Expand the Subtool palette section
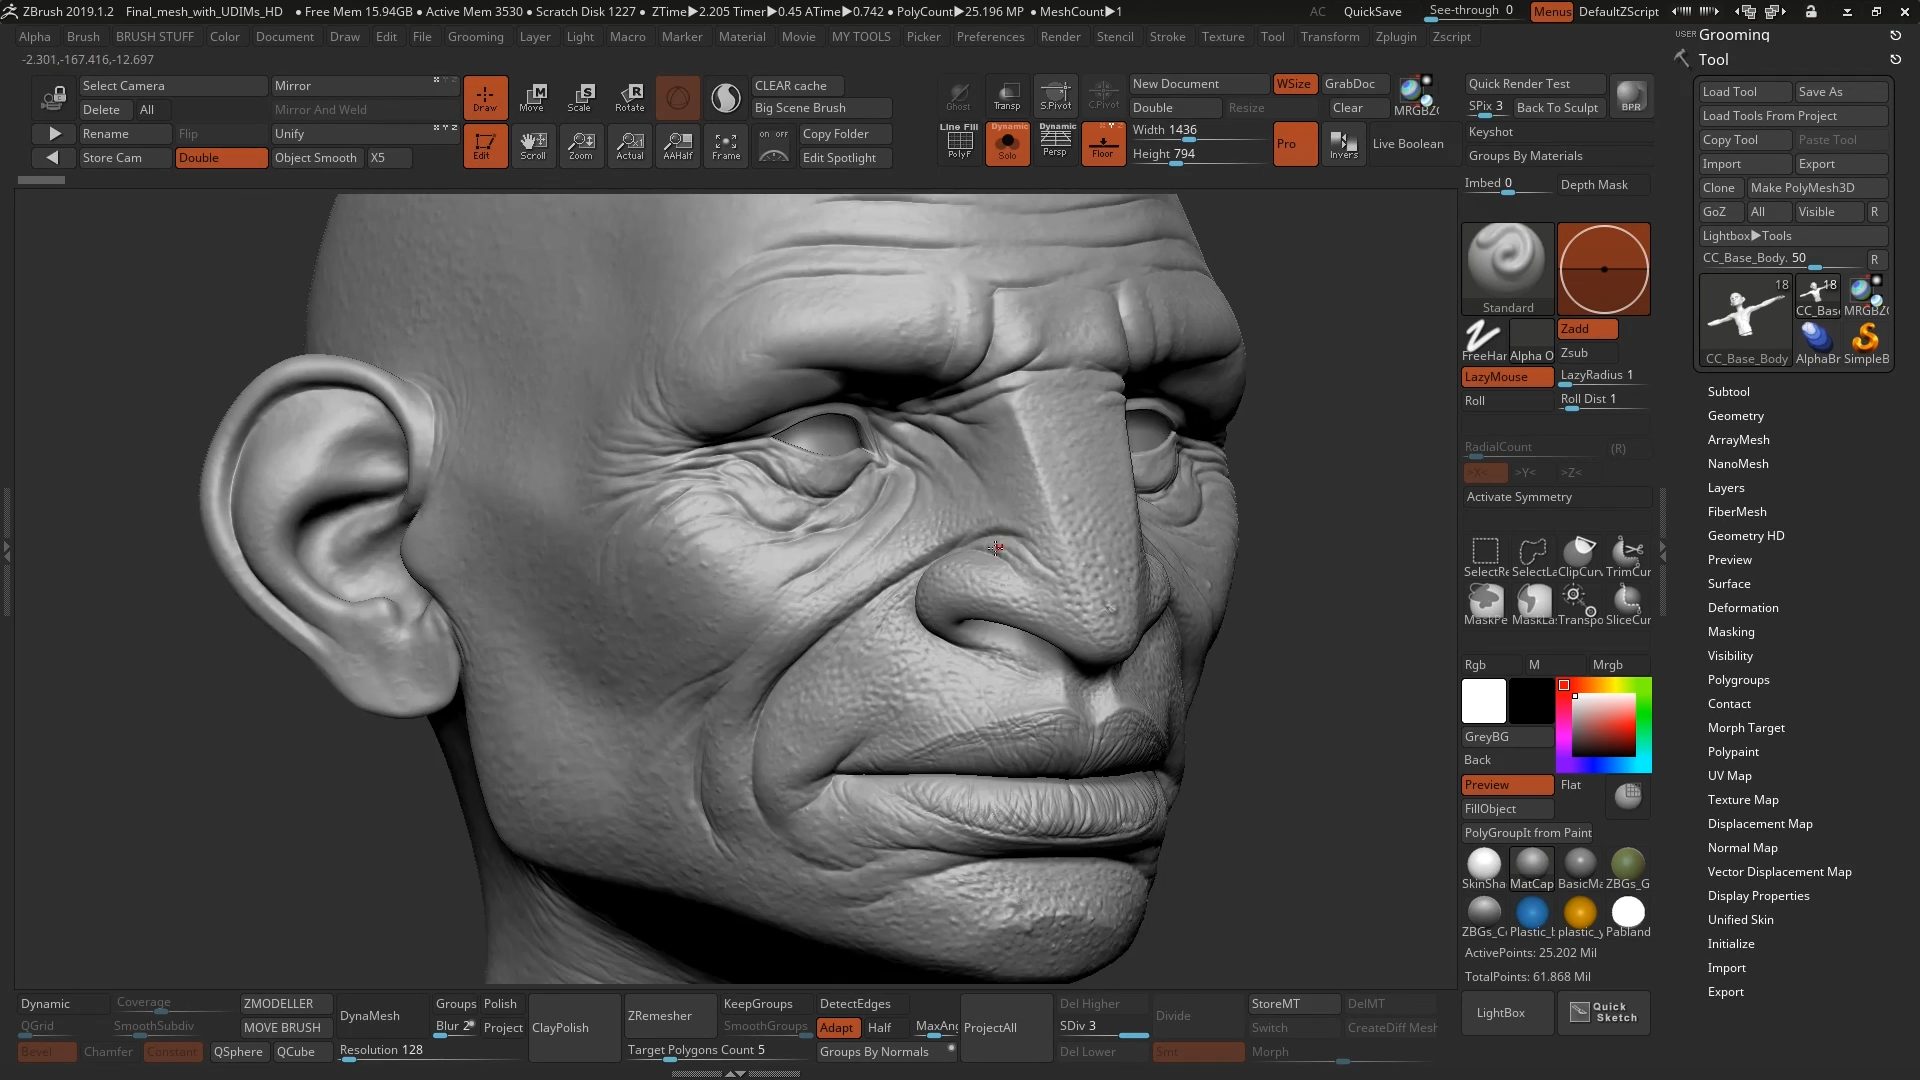Image resolution: width=1920 pixels, height=1080 pixels. (x=1728, y=392)
